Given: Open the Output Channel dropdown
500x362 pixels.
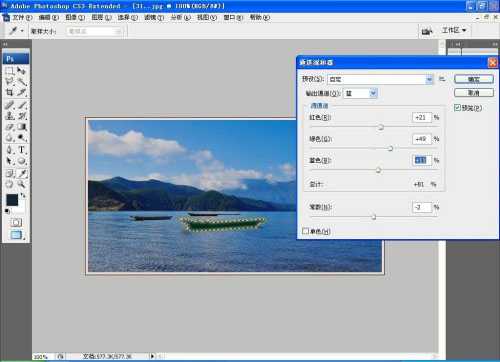Looking at the screenshot, I should (360, 93).
